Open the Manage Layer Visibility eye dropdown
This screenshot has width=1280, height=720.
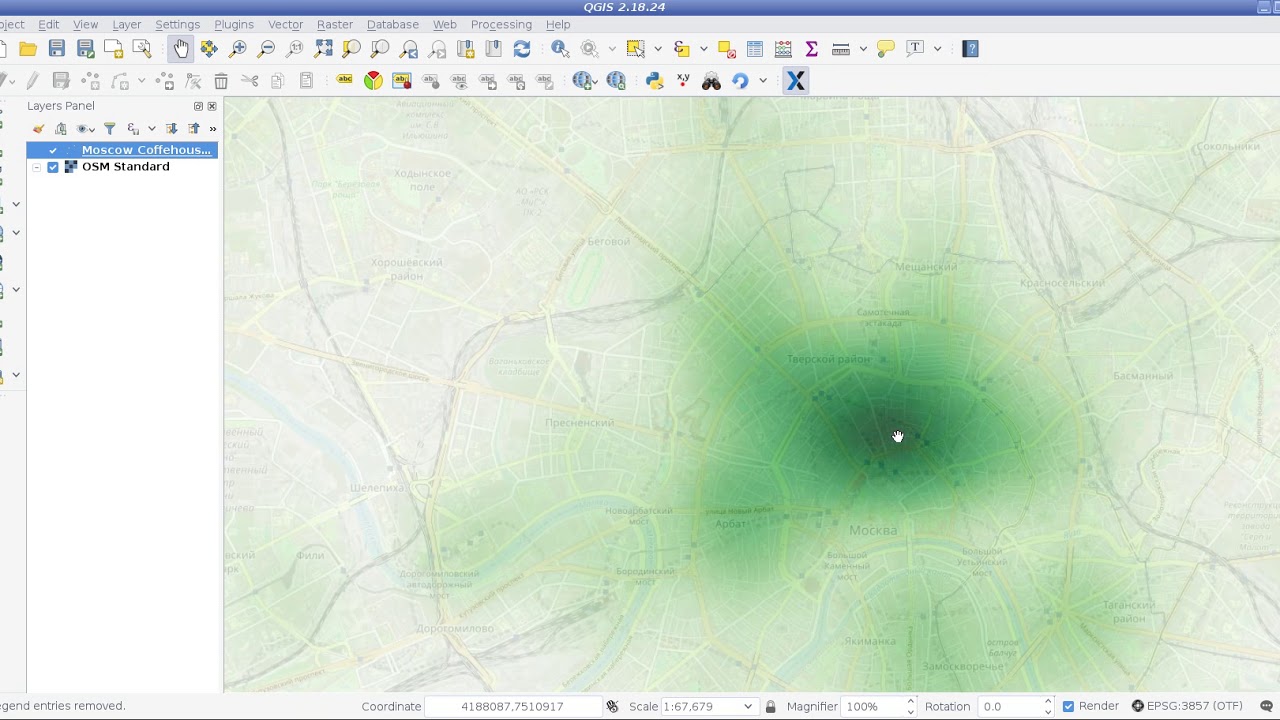point(86,128)
